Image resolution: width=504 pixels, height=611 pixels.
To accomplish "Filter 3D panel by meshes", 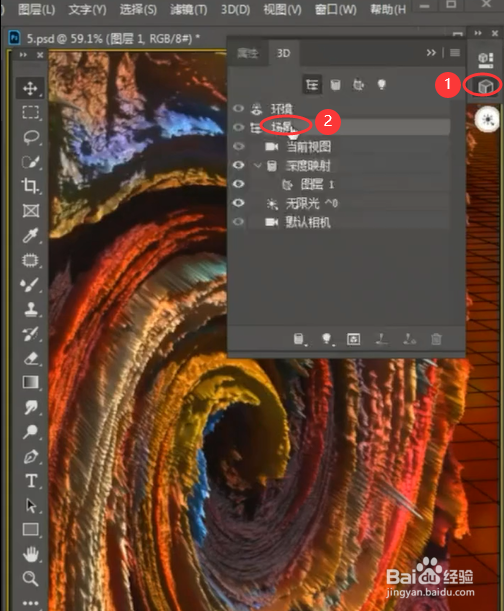I will (335, 85).
